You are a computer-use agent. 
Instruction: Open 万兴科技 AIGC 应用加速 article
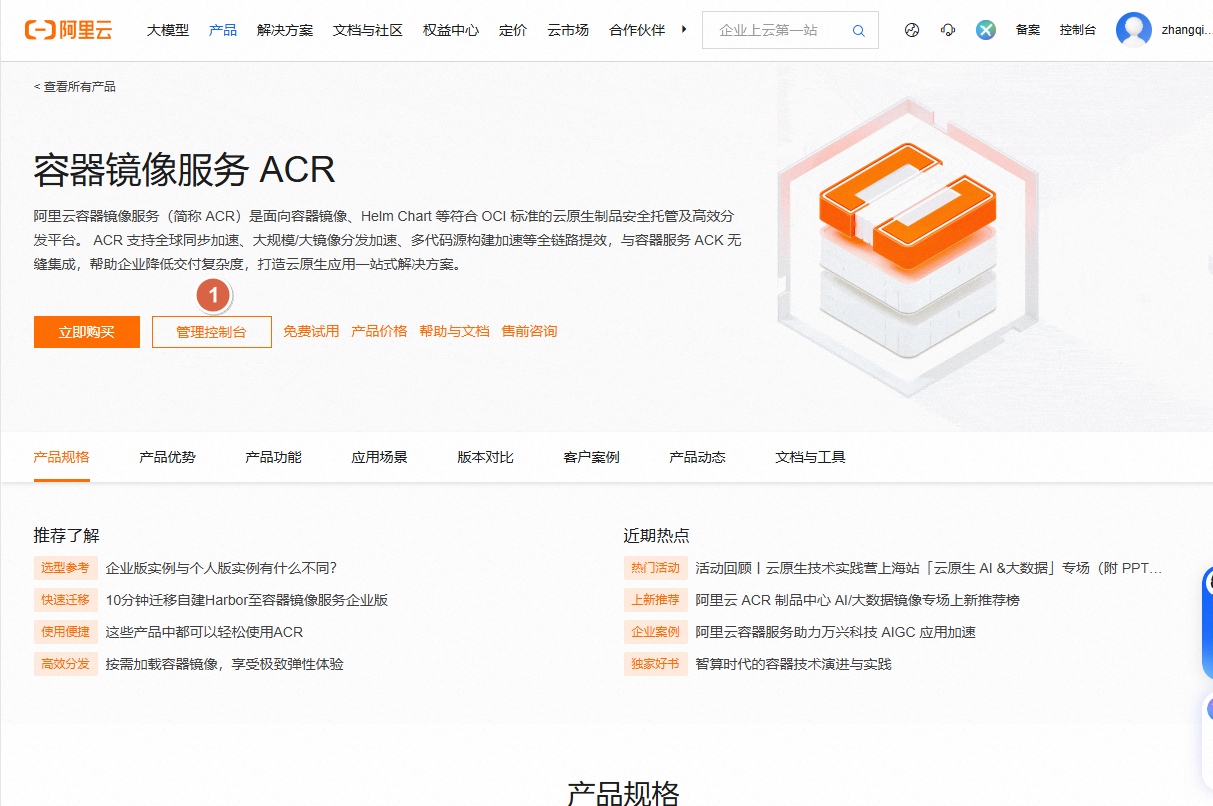[836, 632]
